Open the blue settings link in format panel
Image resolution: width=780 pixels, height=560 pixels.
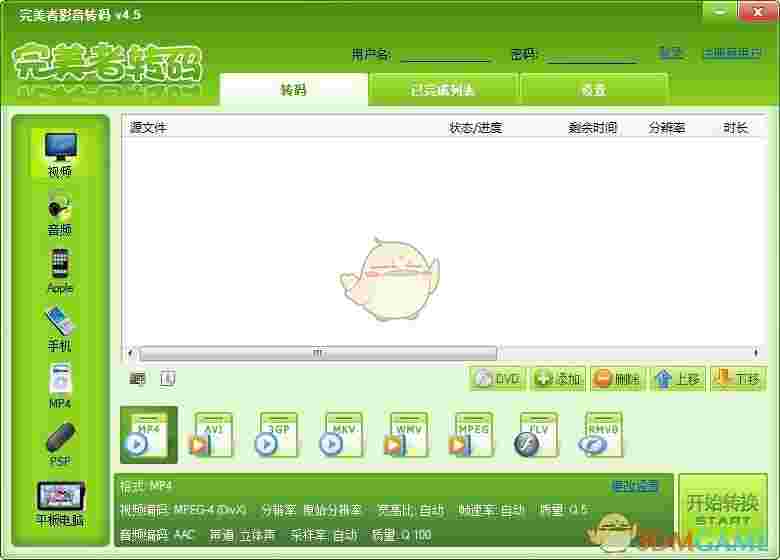coord(635,486)
